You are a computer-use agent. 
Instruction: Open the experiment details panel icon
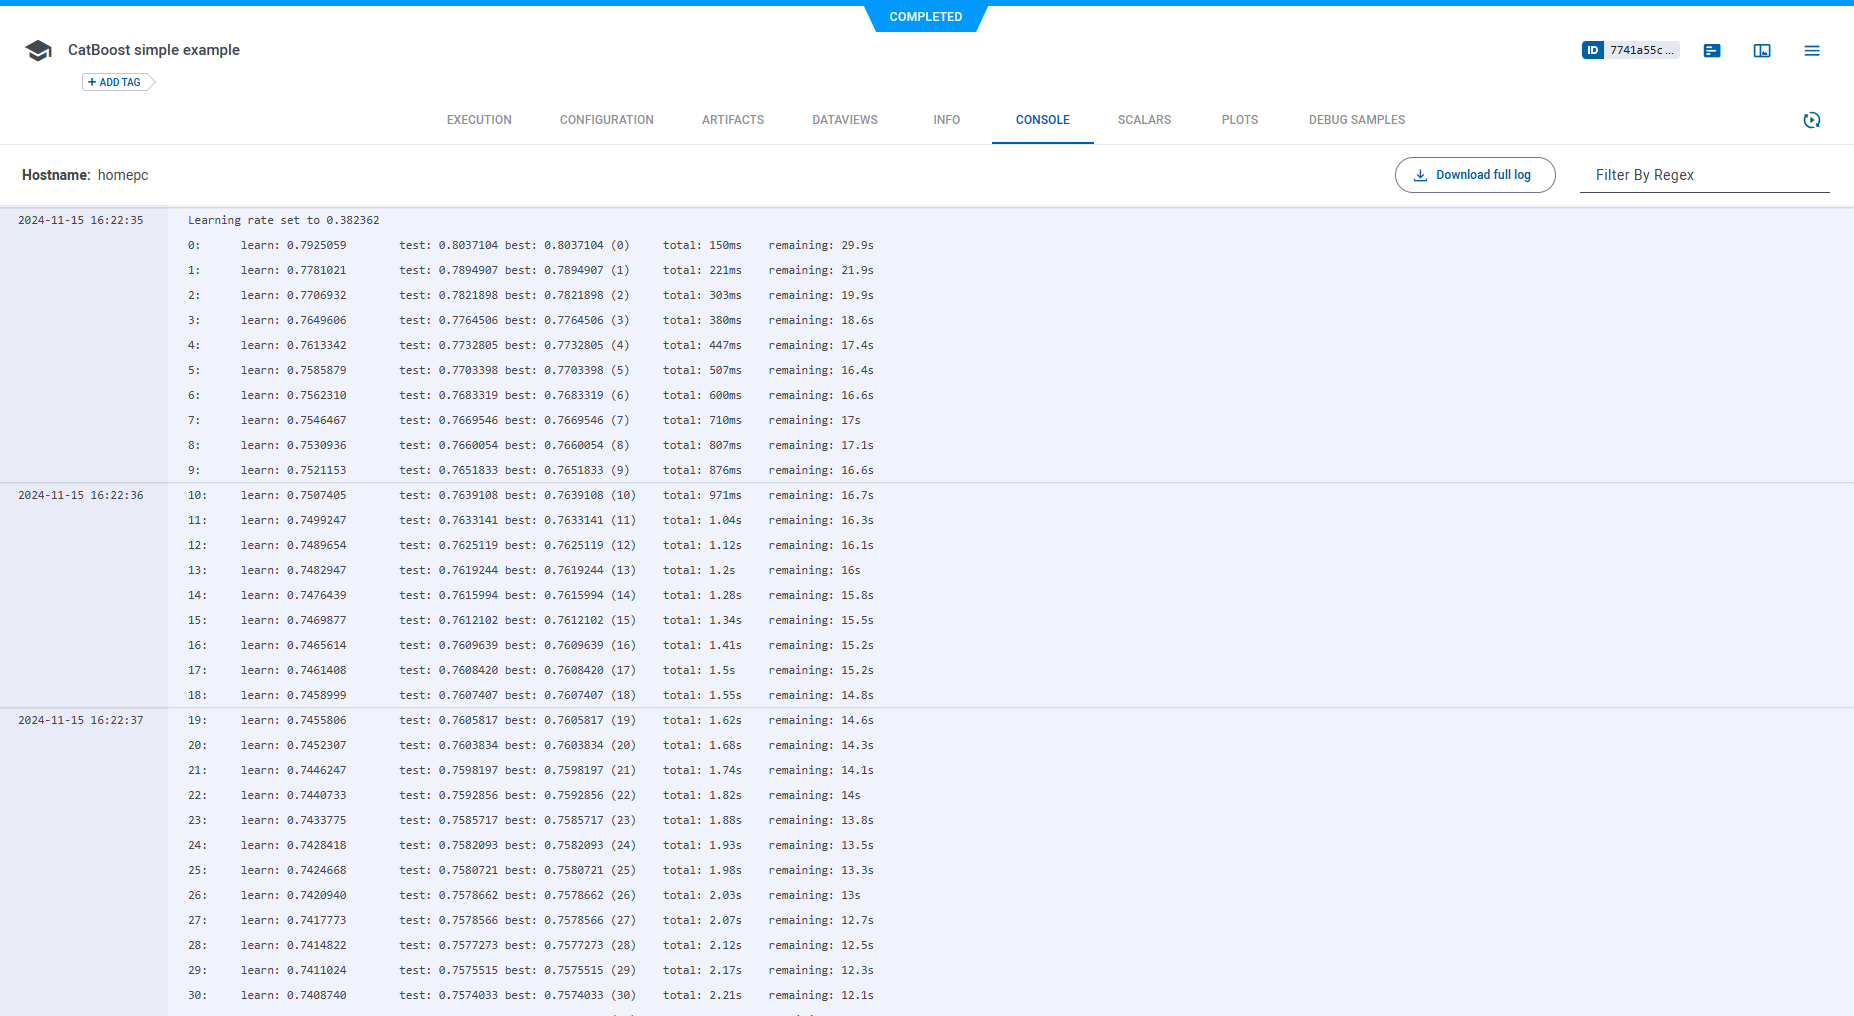pyautogui.click(x=1711, y=50)
